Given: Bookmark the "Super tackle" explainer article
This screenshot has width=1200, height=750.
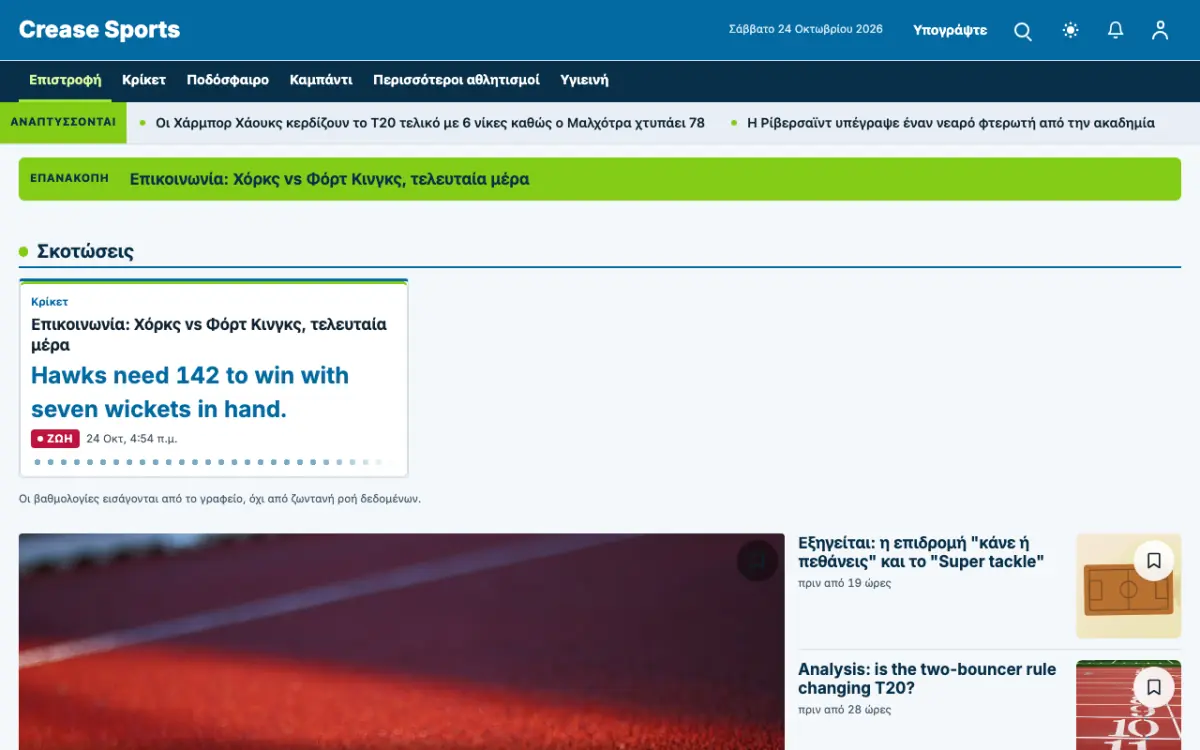Looking at the screenshot, I should tap(1153, 561).
